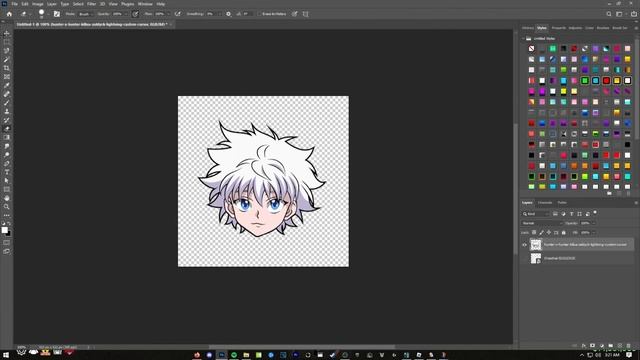Toggle the Erase to History checkbox
This screenshot has height=360, width=640.
(259, 14)
